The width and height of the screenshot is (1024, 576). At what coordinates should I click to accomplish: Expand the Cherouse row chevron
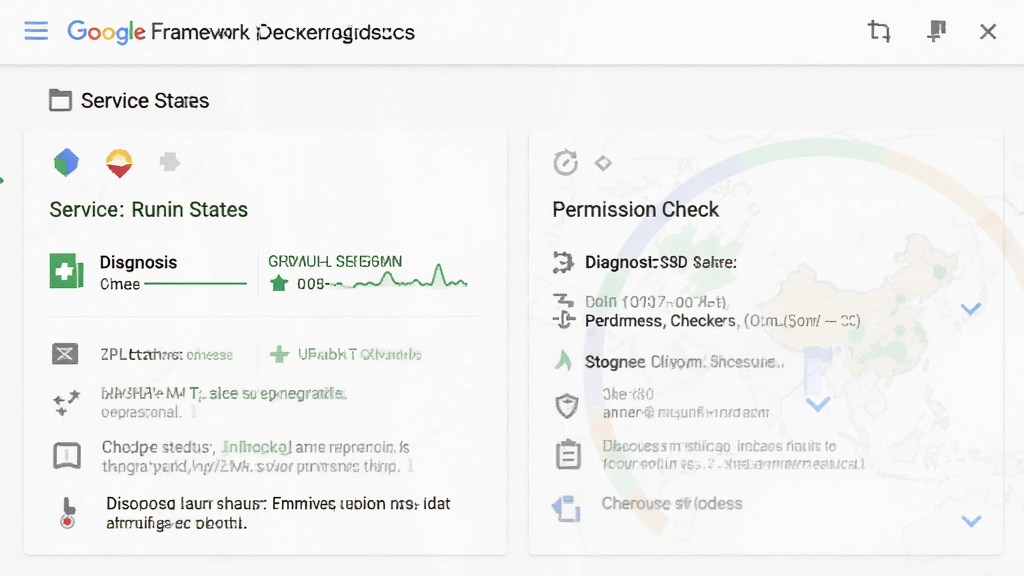[972, 521]
